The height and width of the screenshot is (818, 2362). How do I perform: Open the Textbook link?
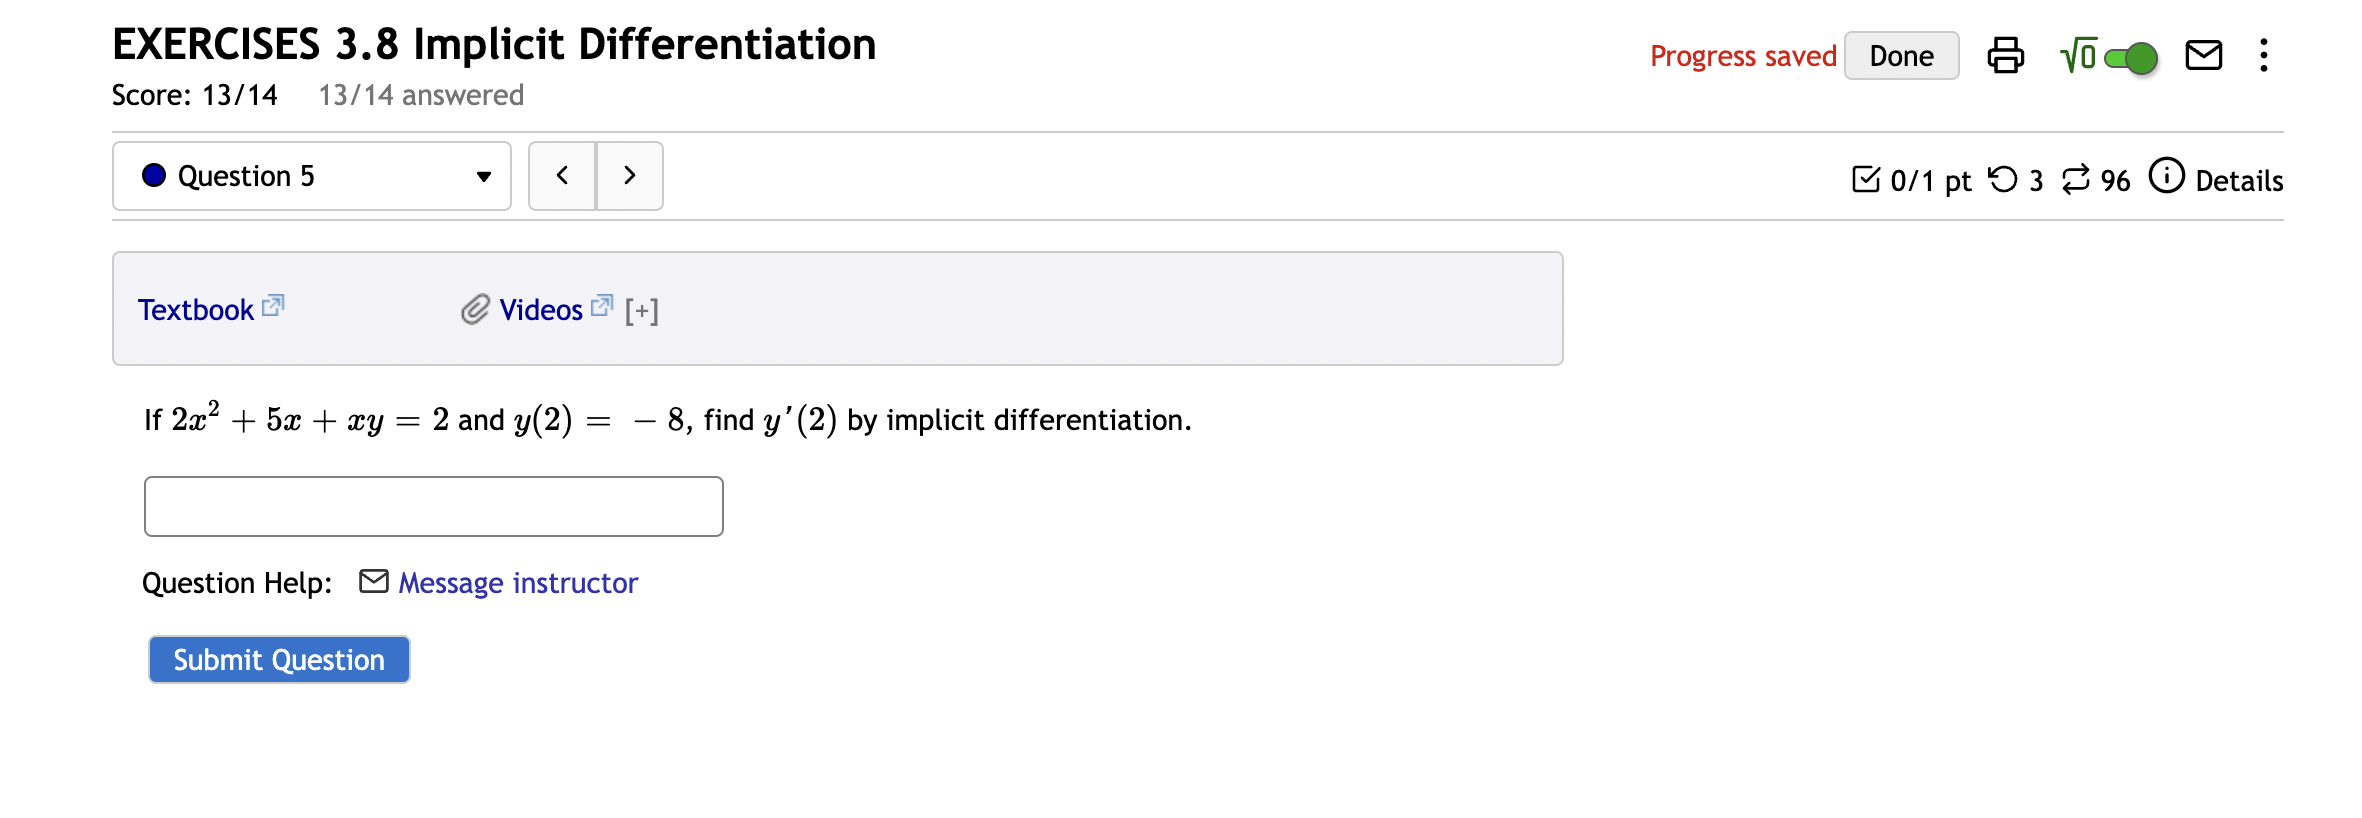197,310
